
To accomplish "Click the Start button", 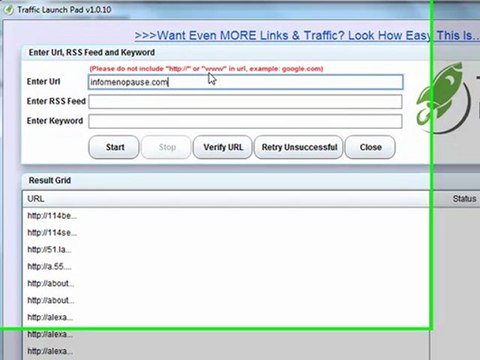I will coord(114,147).
